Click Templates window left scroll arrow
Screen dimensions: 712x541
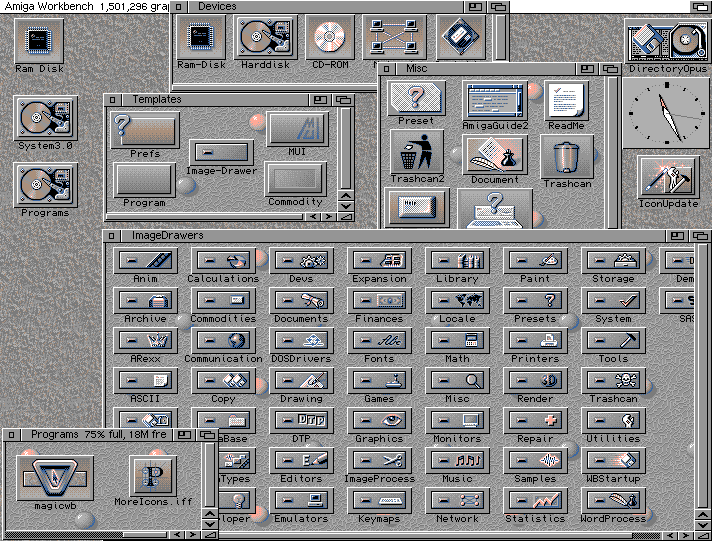click(313, 217)
